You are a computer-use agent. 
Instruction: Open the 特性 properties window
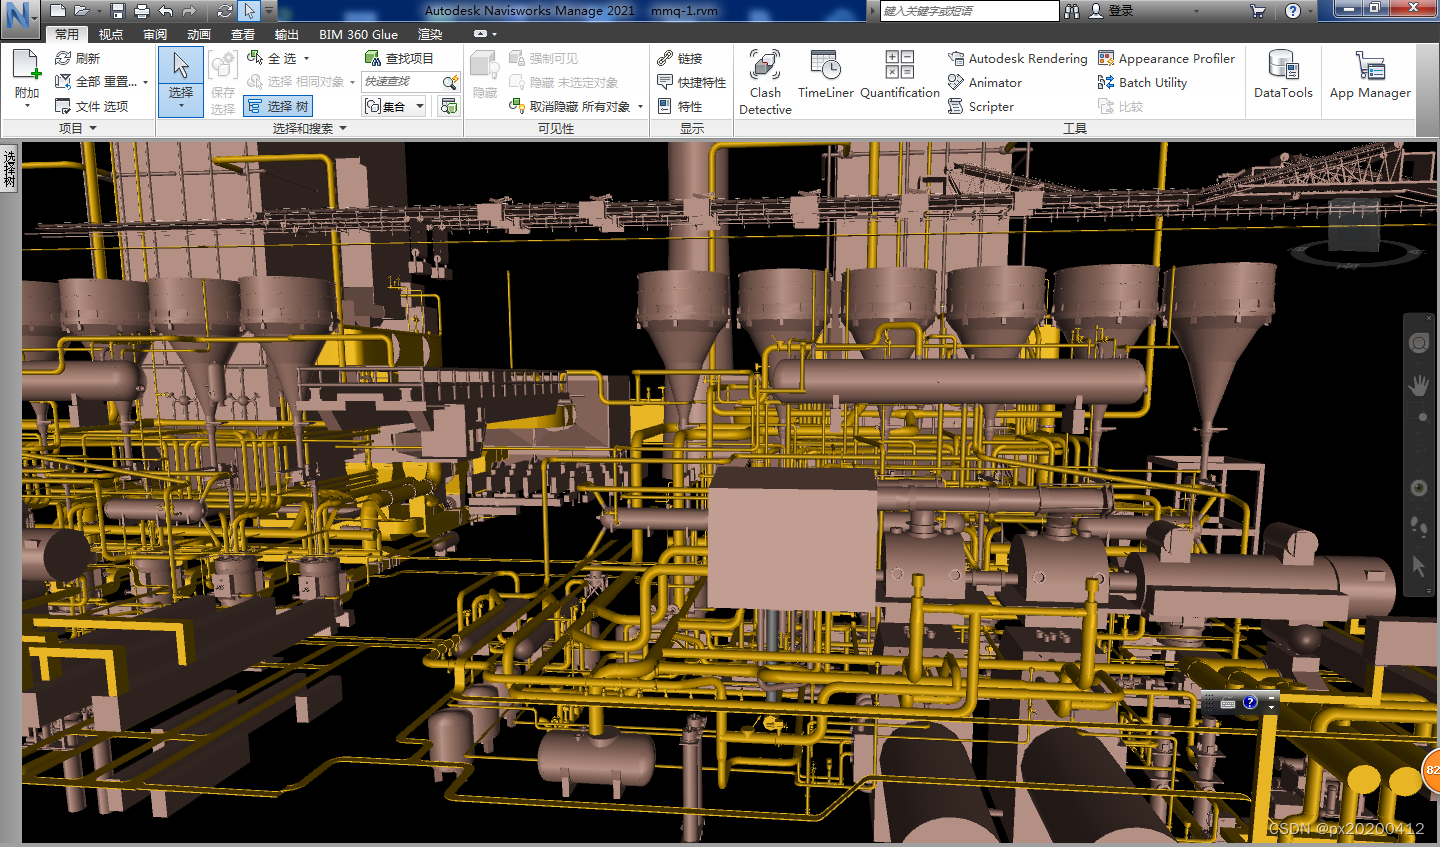tap(680, 106)
